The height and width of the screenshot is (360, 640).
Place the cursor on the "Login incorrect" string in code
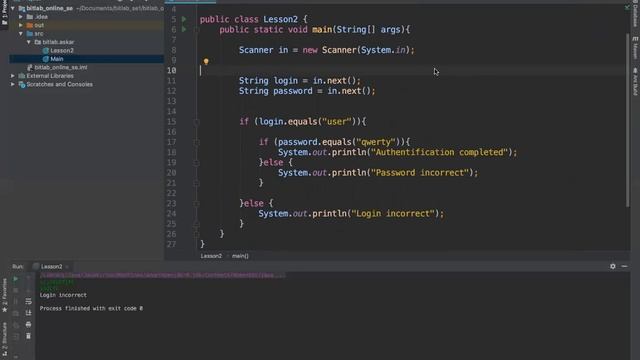point(395,213)
